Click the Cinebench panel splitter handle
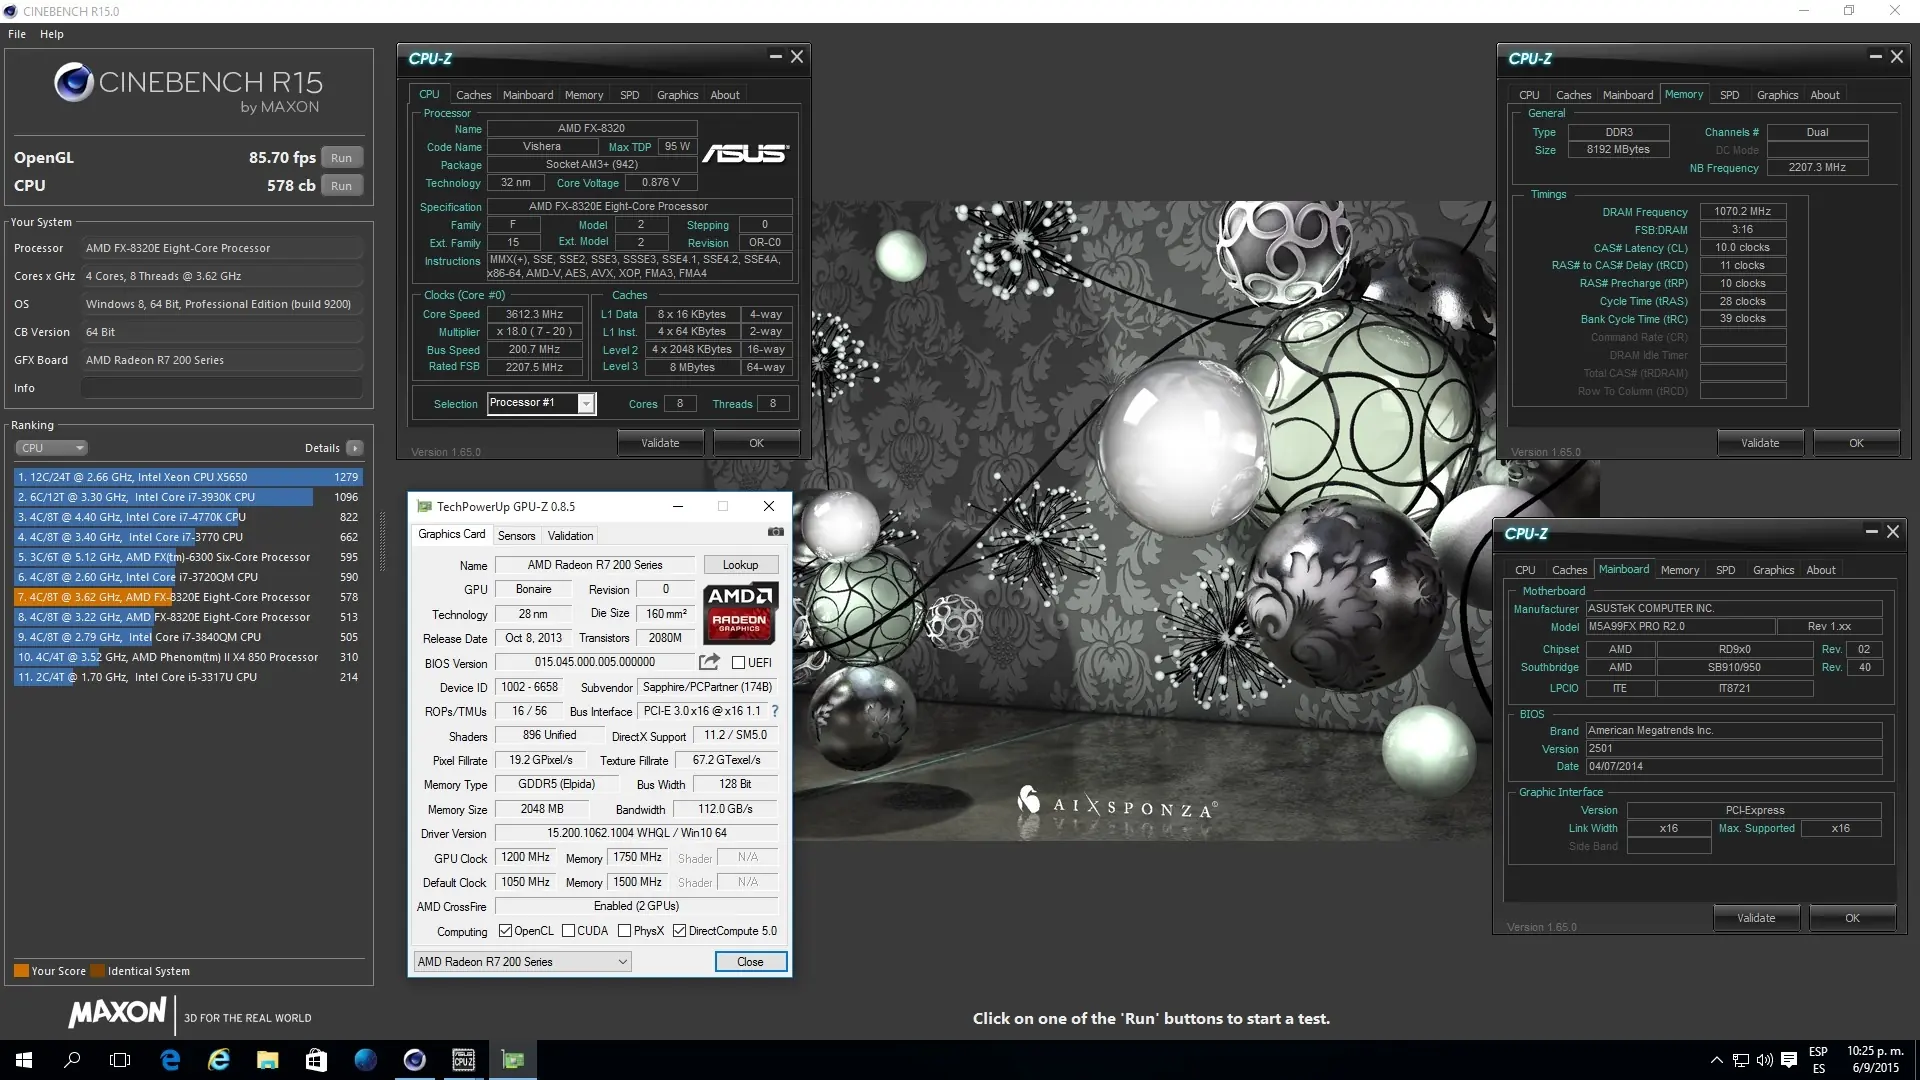This screenshot has width=1920, height=1080. [x=382, y=540]
